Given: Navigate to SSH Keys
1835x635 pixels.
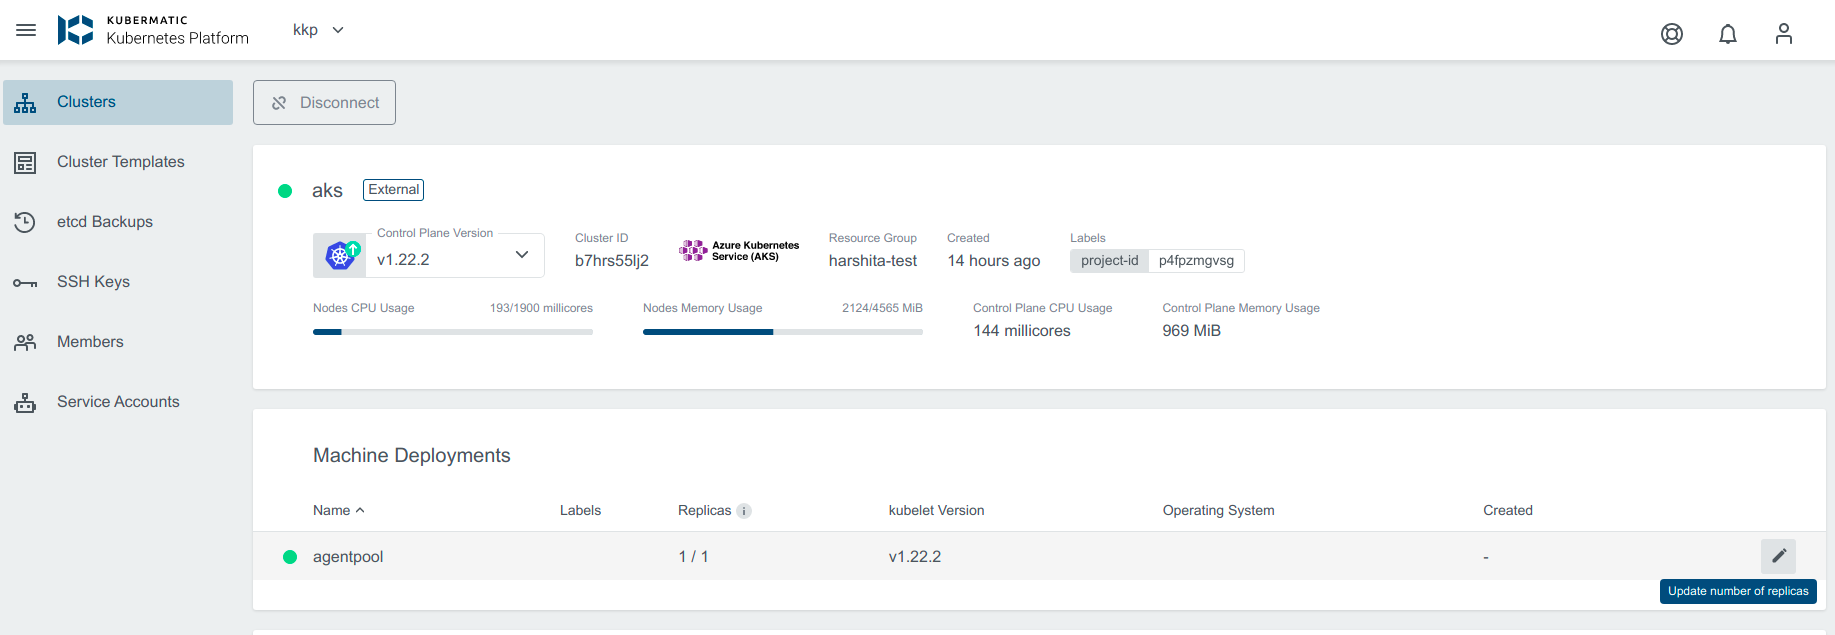Looking at the screenshot, I should [93, 282].
